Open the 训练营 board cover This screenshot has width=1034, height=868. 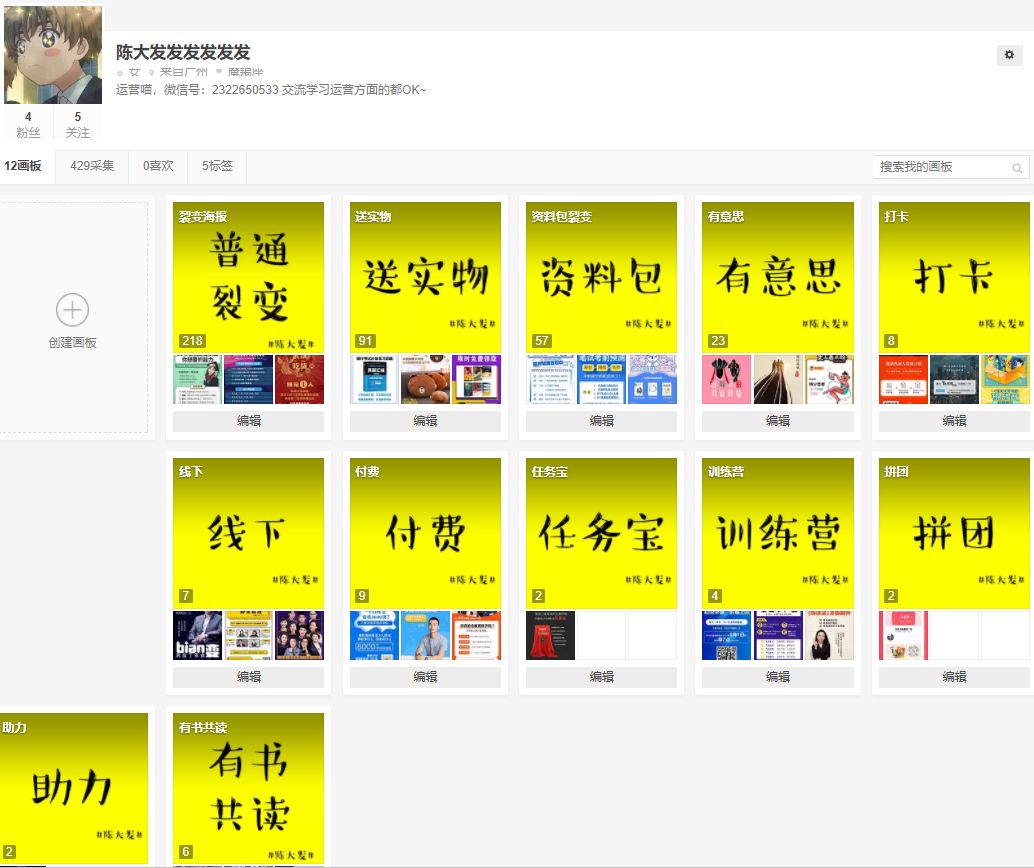point(777,534)
